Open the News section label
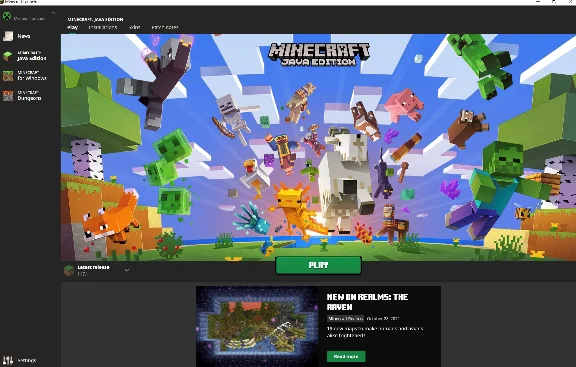This screenshot has height=367, width=576. [24, 36]
